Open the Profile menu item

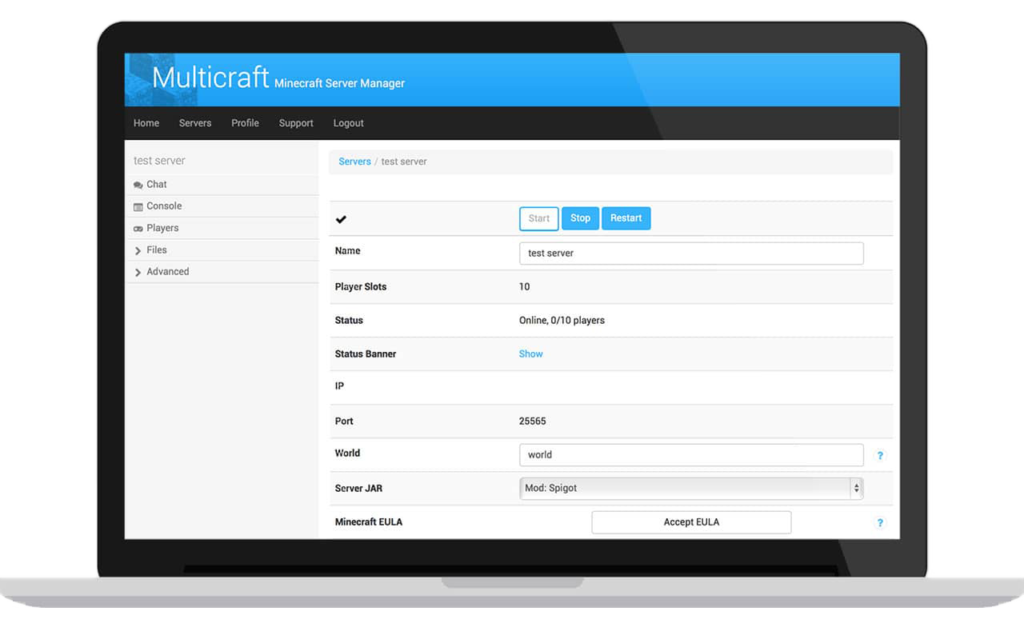pos(245,123)
